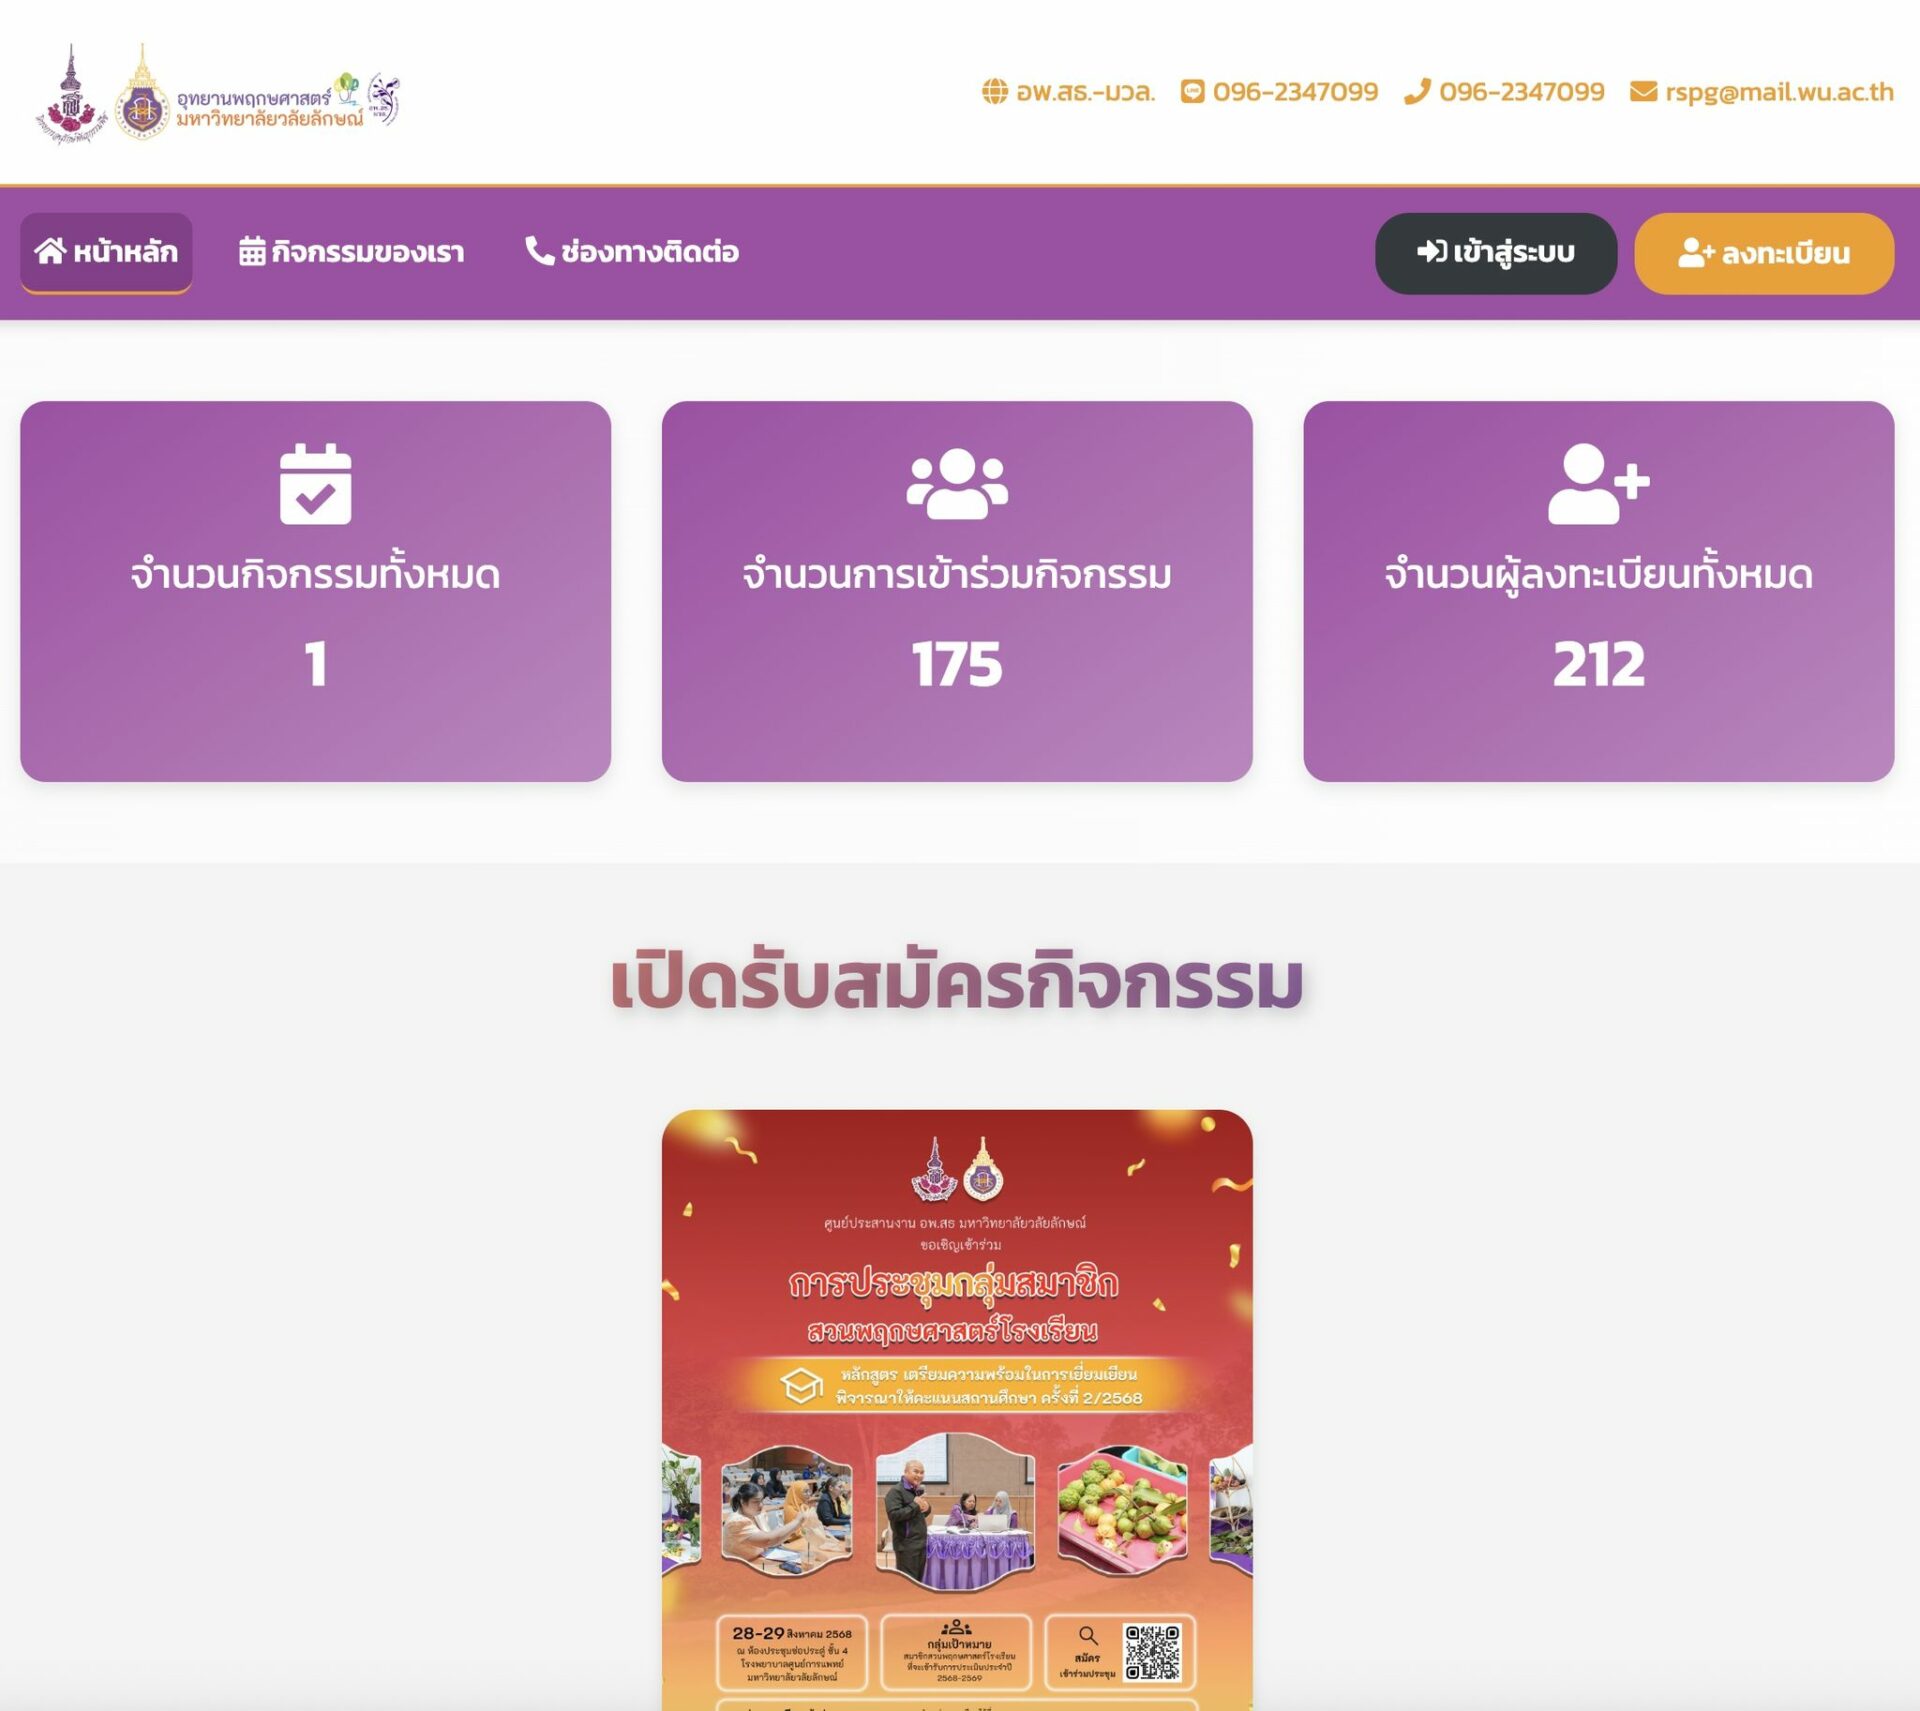The width and height of the screenshot is (1920, 1711).
Task: Open the หน้าหลัก menu item
Action: pos(106,252)
